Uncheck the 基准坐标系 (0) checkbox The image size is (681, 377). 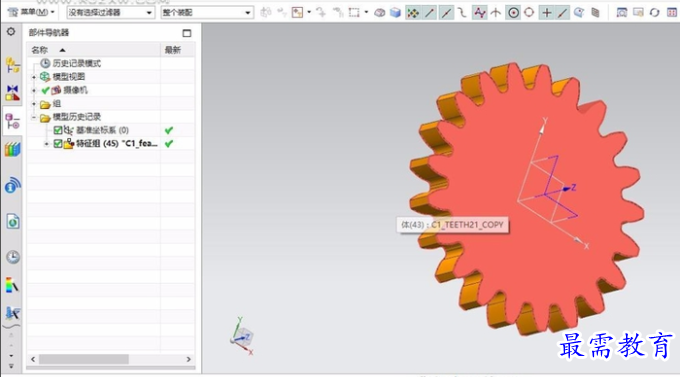[x=58, y=130]
